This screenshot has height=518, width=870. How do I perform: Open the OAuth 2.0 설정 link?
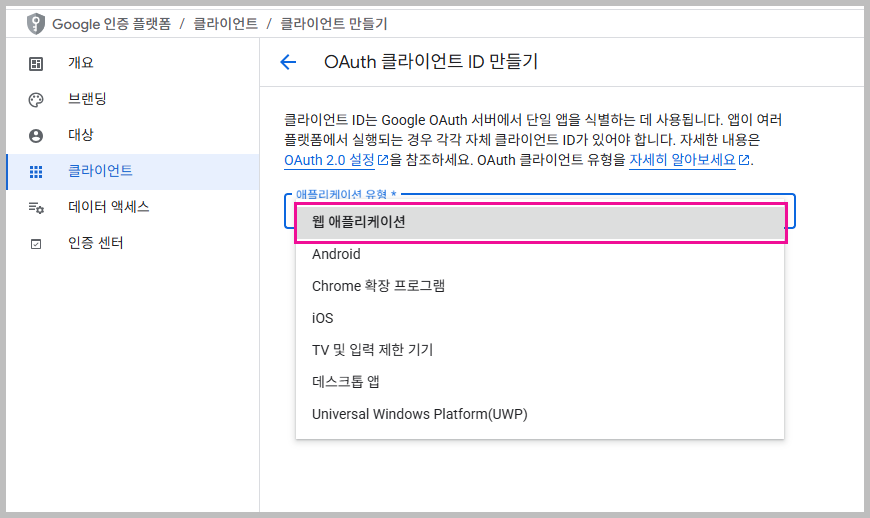[x=329, y=160]
